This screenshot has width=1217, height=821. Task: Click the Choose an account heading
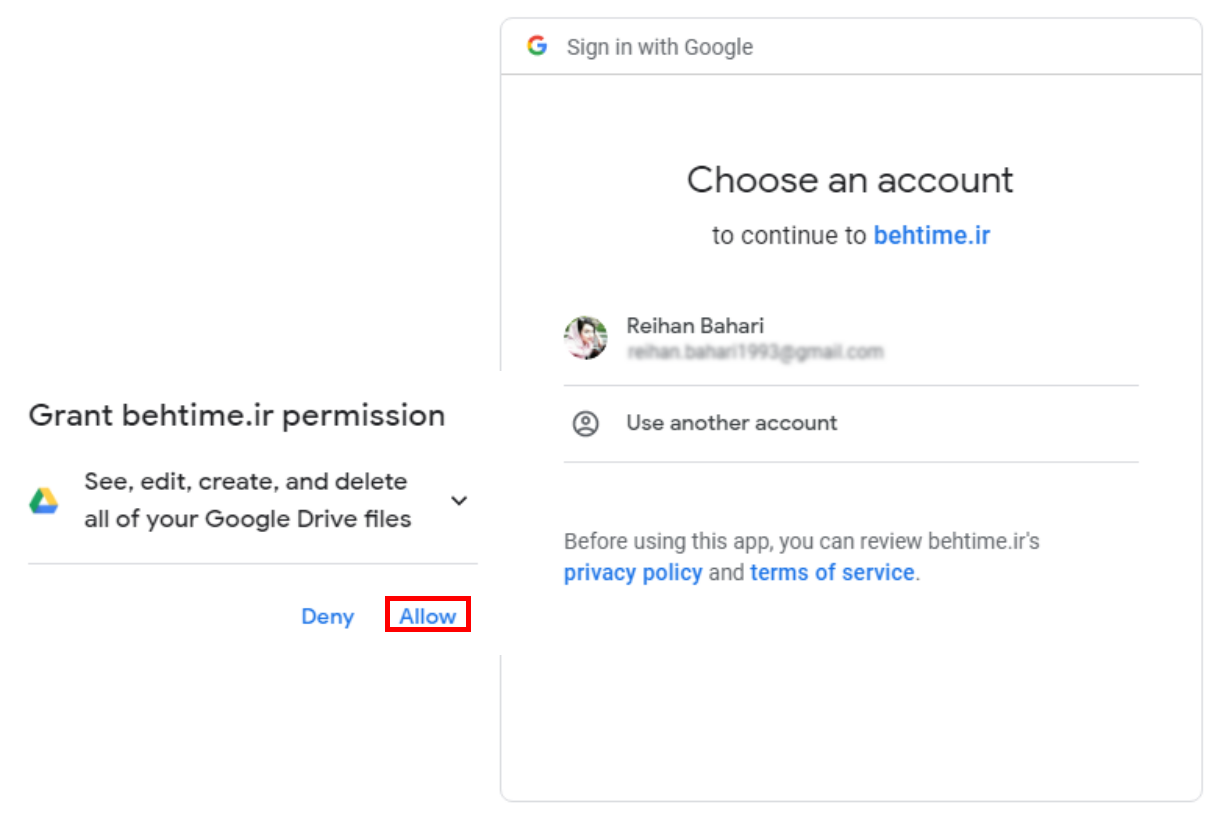pyautogui.click(x=850, y=180)
